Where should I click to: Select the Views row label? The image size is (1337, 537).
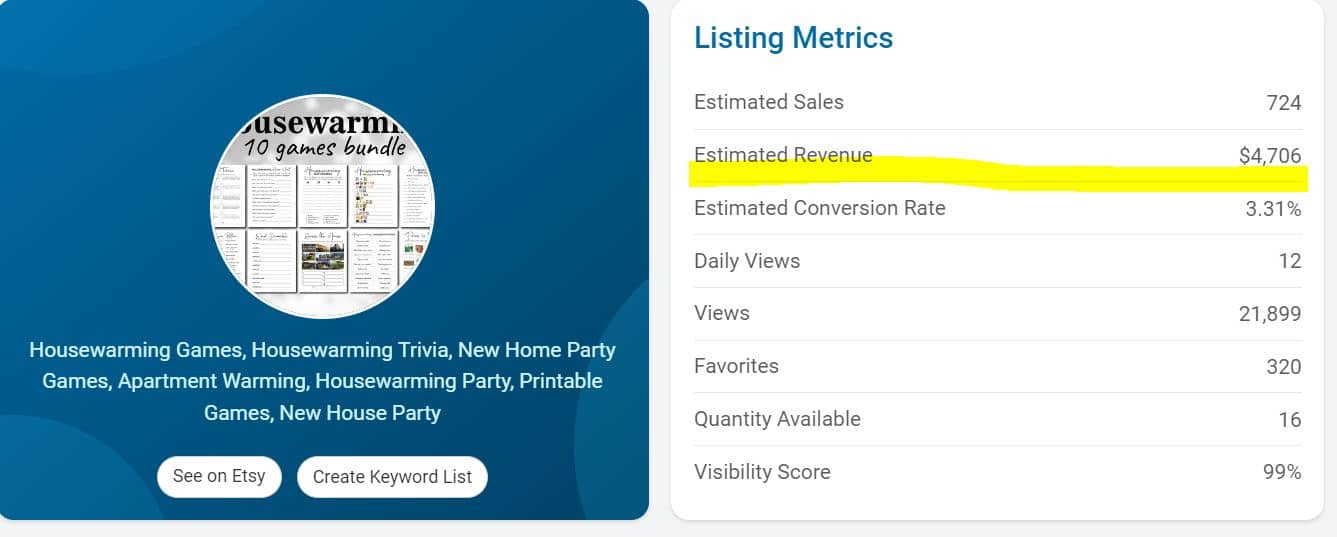click(722, 313)
